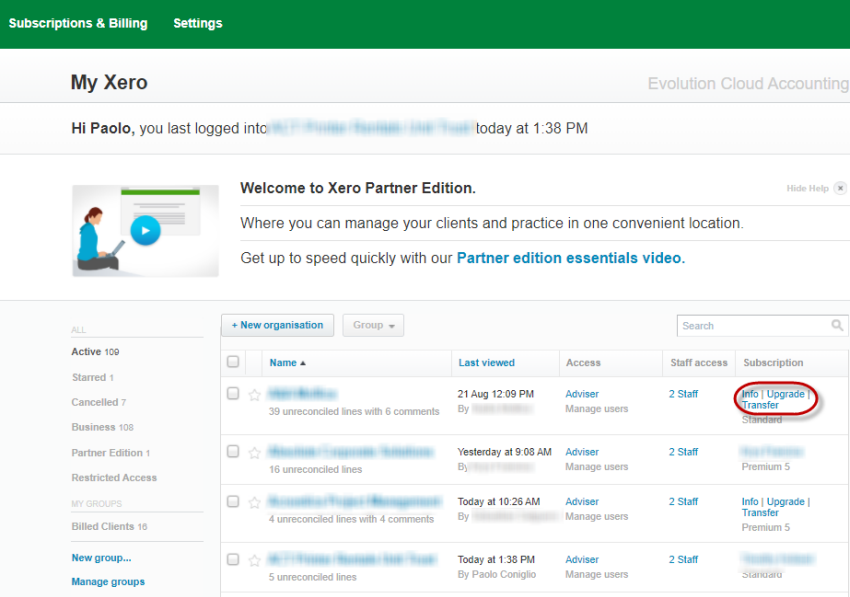Click Manage users in Today 10:26 AM row

[597, 517]
